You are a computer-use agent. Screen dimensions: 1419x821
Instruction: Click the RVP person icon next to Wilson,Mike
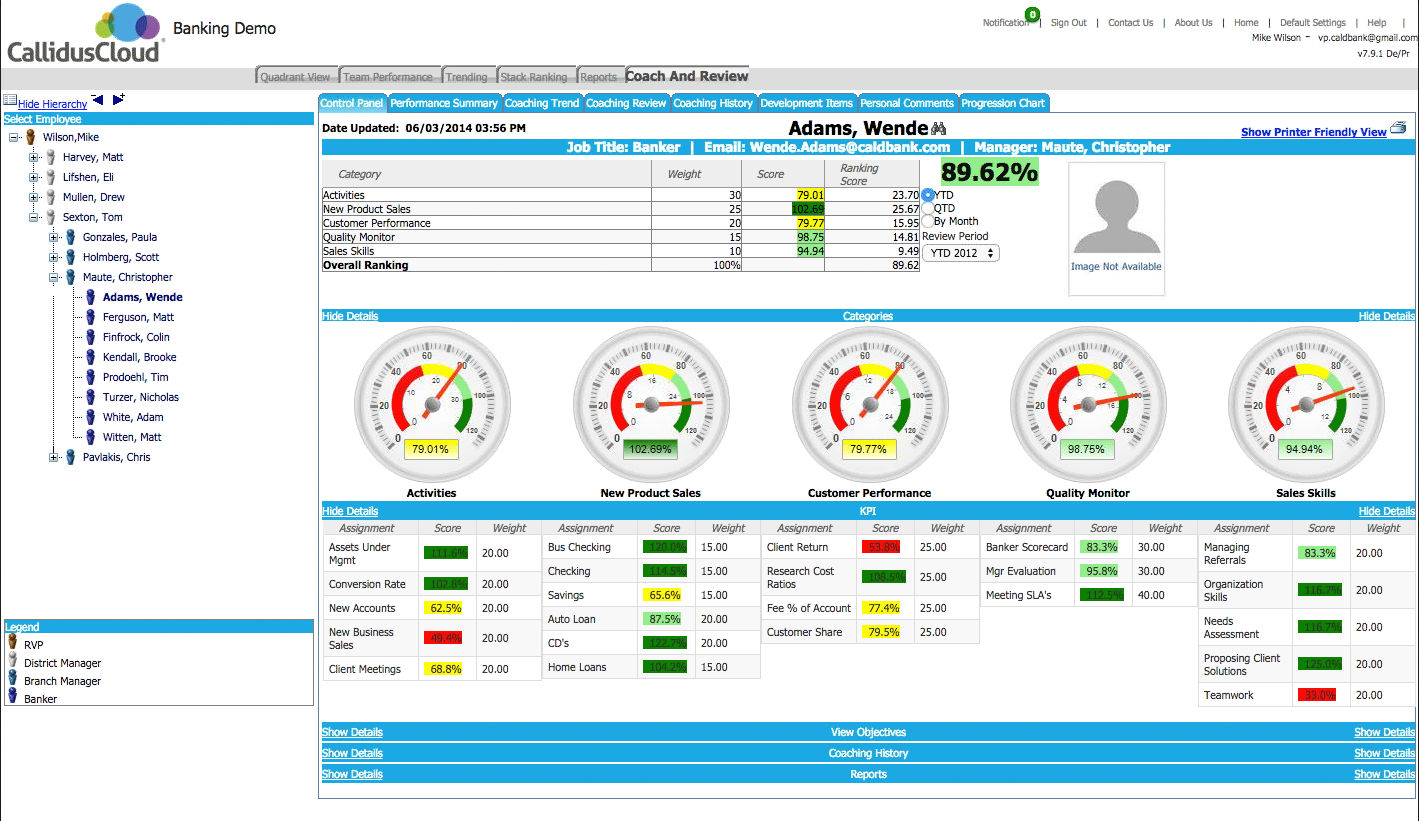pos(29,136)
